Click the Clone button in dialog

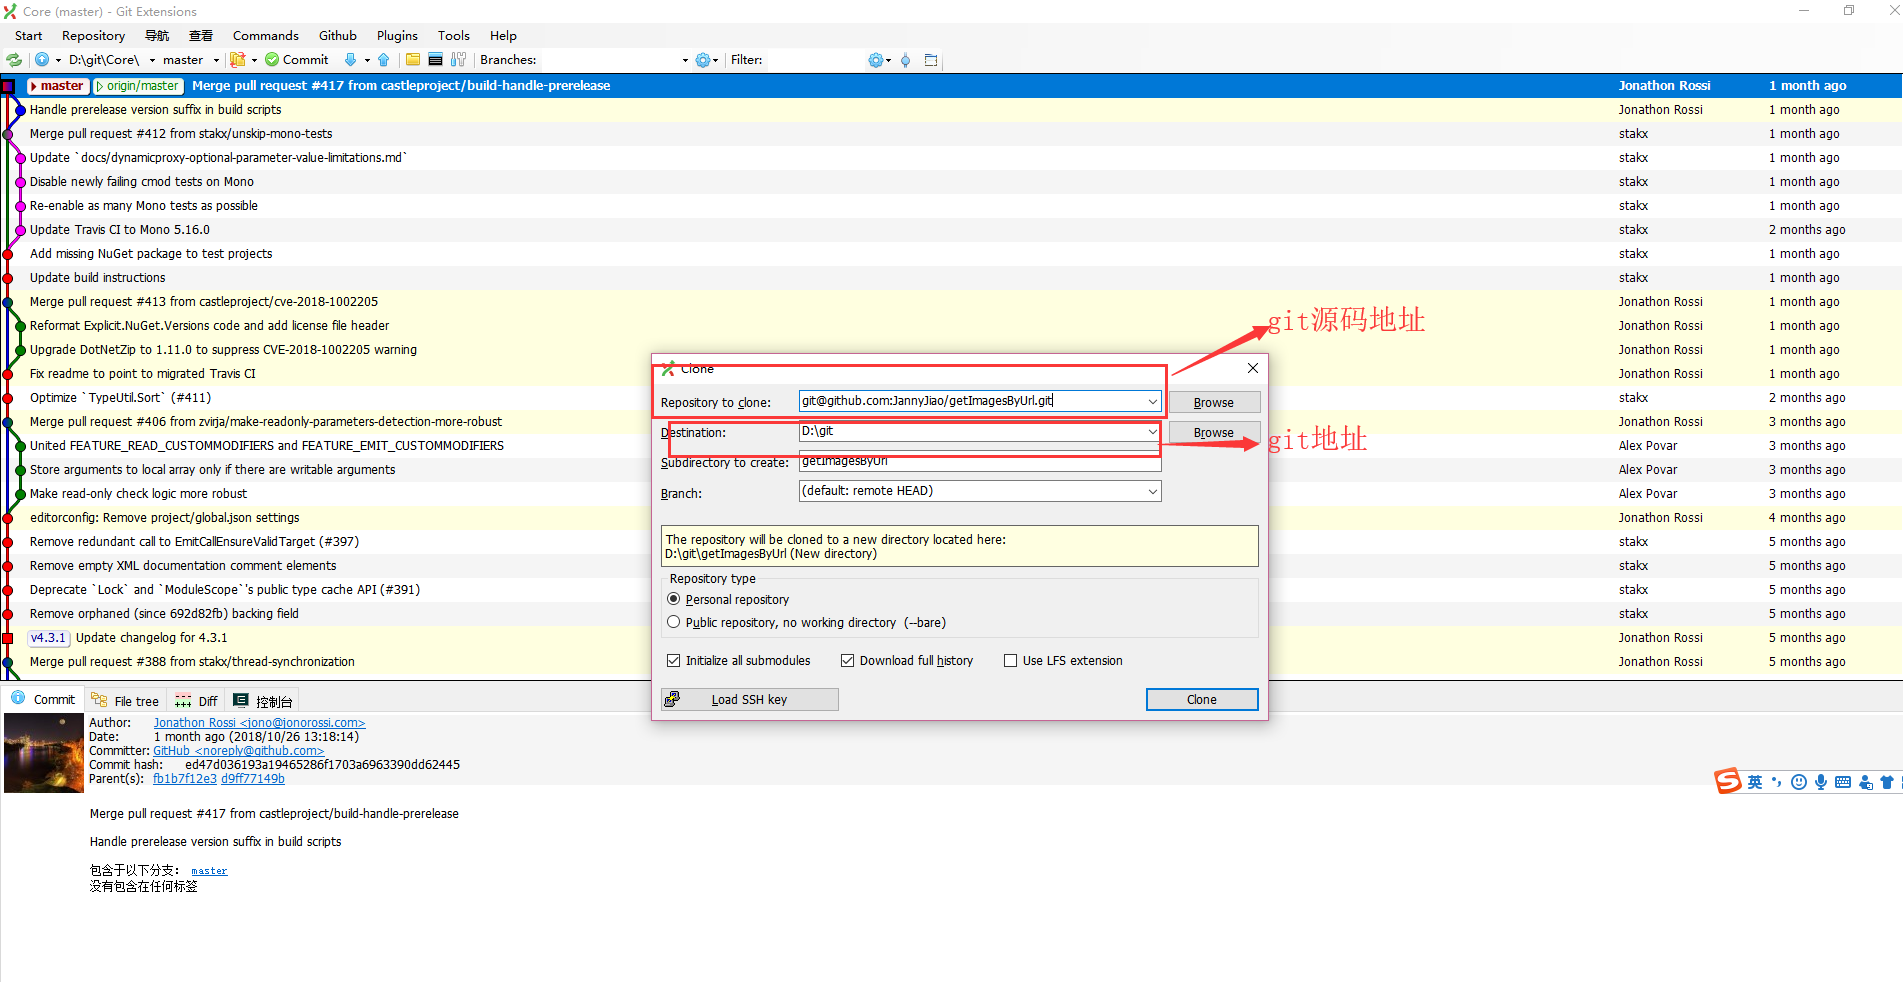(1202, 699)
